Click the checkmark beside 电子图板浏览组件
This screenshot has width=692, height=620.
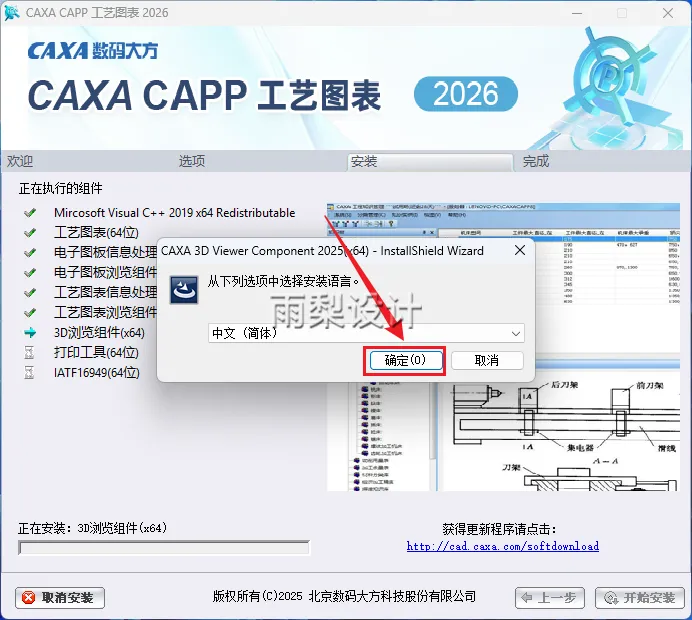click(x=30, y=273)
